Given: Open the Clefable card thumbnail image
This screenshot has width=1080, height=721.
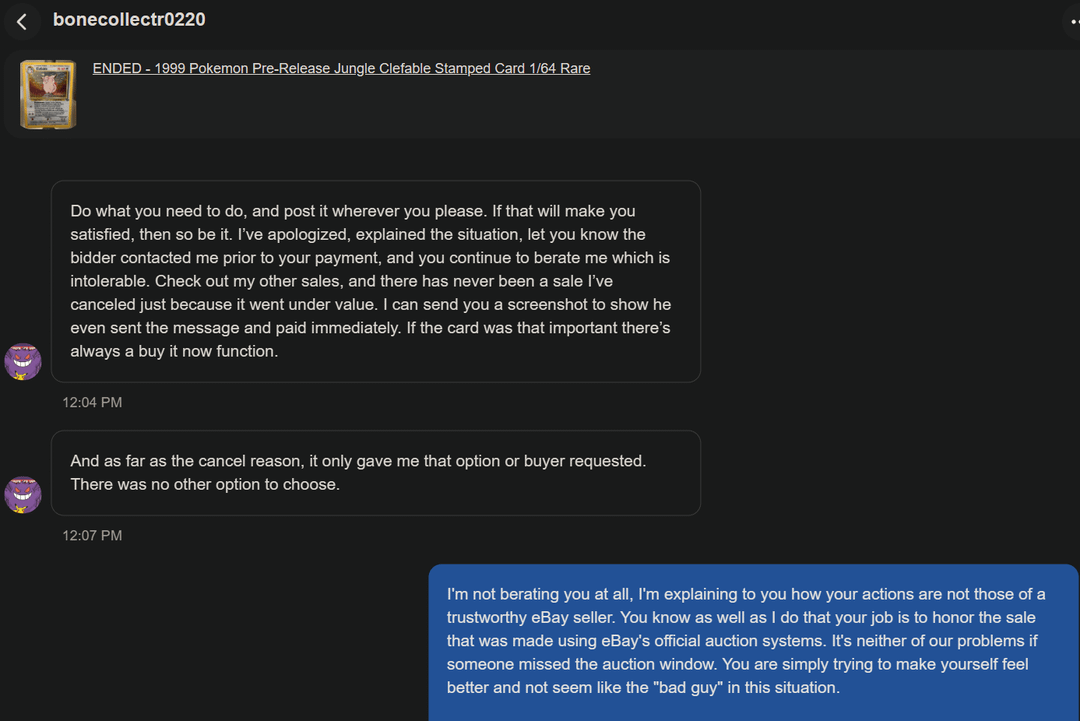Looking at the screenshot, I should 48,94.
